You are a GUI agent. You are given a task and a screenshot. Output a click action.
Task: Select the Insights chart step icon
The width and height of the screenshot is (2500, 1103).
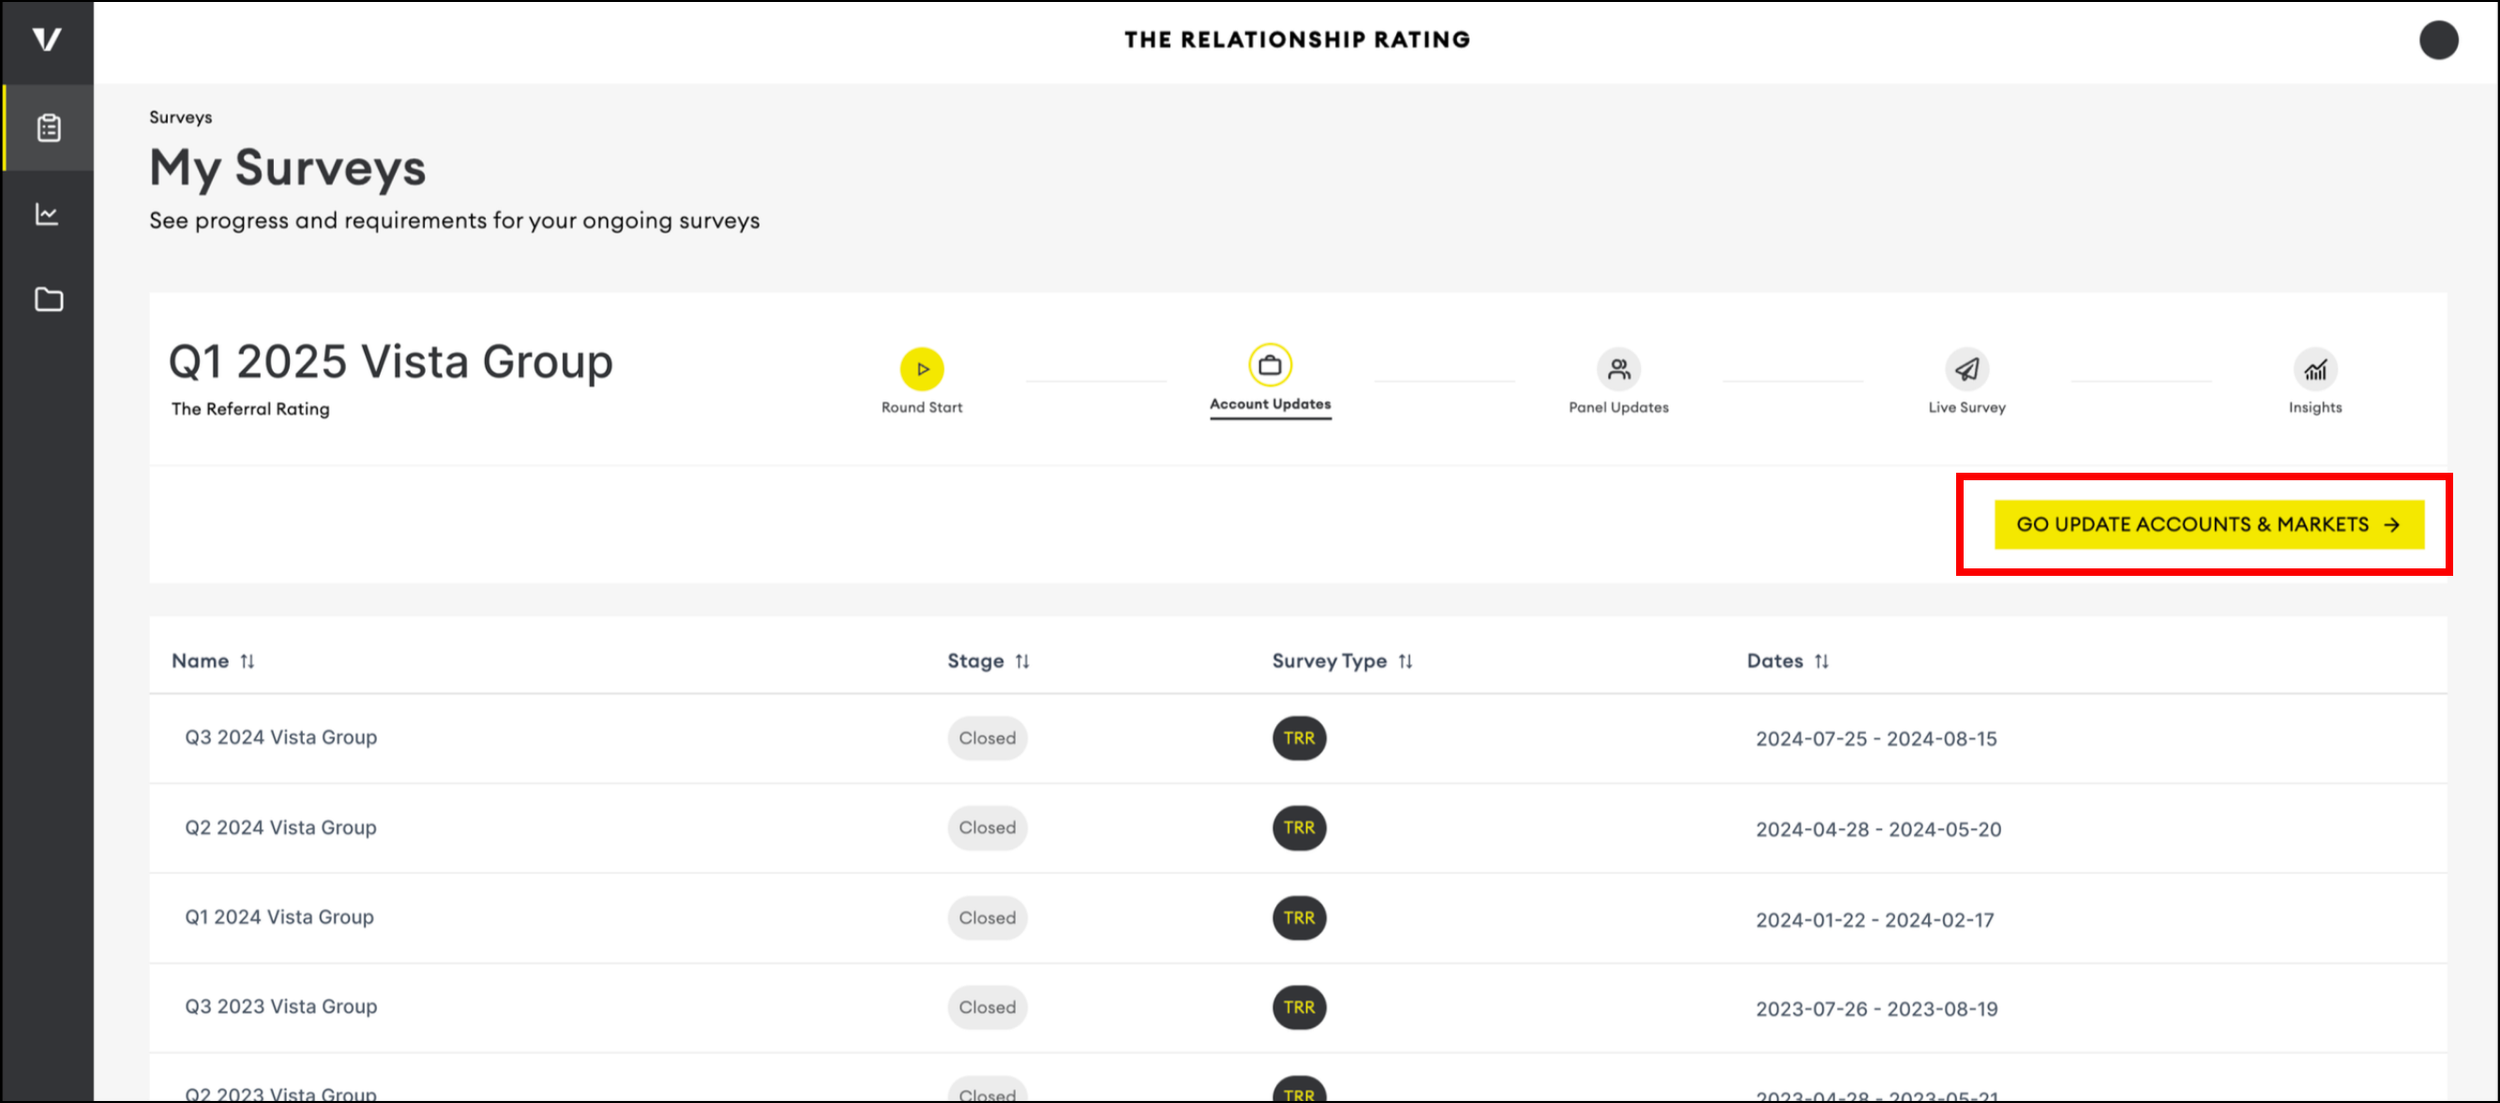pos(2314,370)
